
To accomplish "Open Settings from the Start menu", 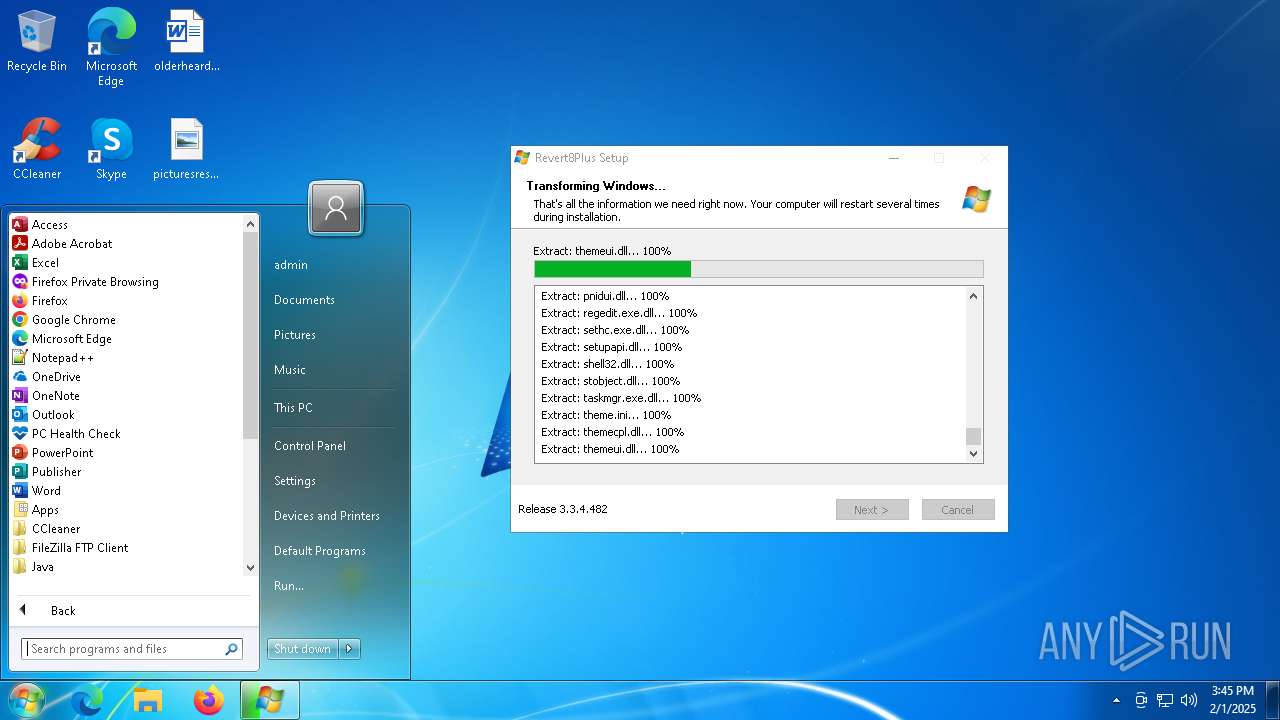I will click(x=295, y=481).
